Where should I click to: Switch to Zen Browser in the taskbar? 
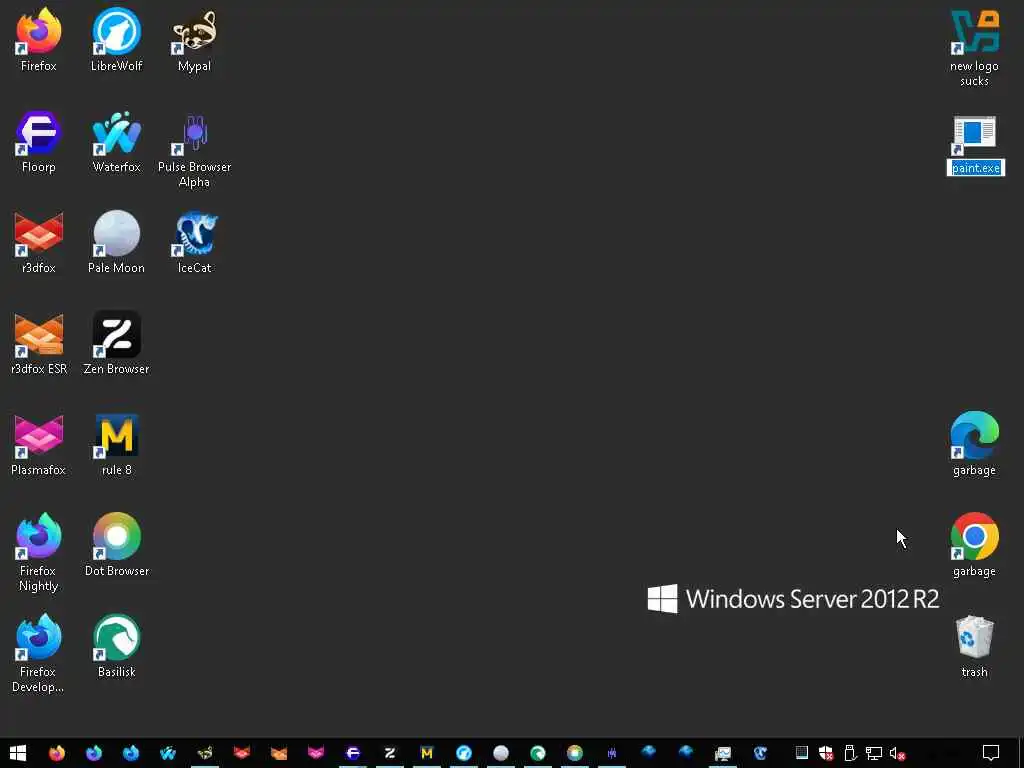click(x=390, y=753)
